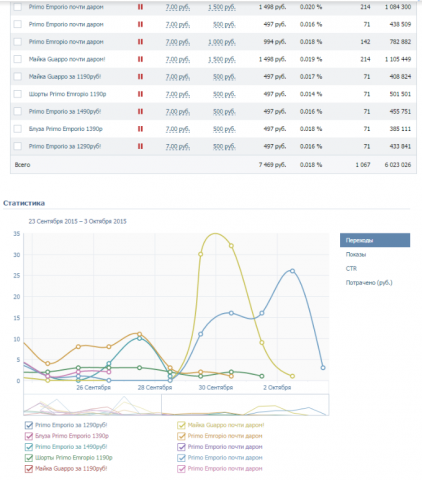Select table checkbox for Primo Emporio за 1490руб!
Viewport: 422px width, 480px height.
(18, 111)
